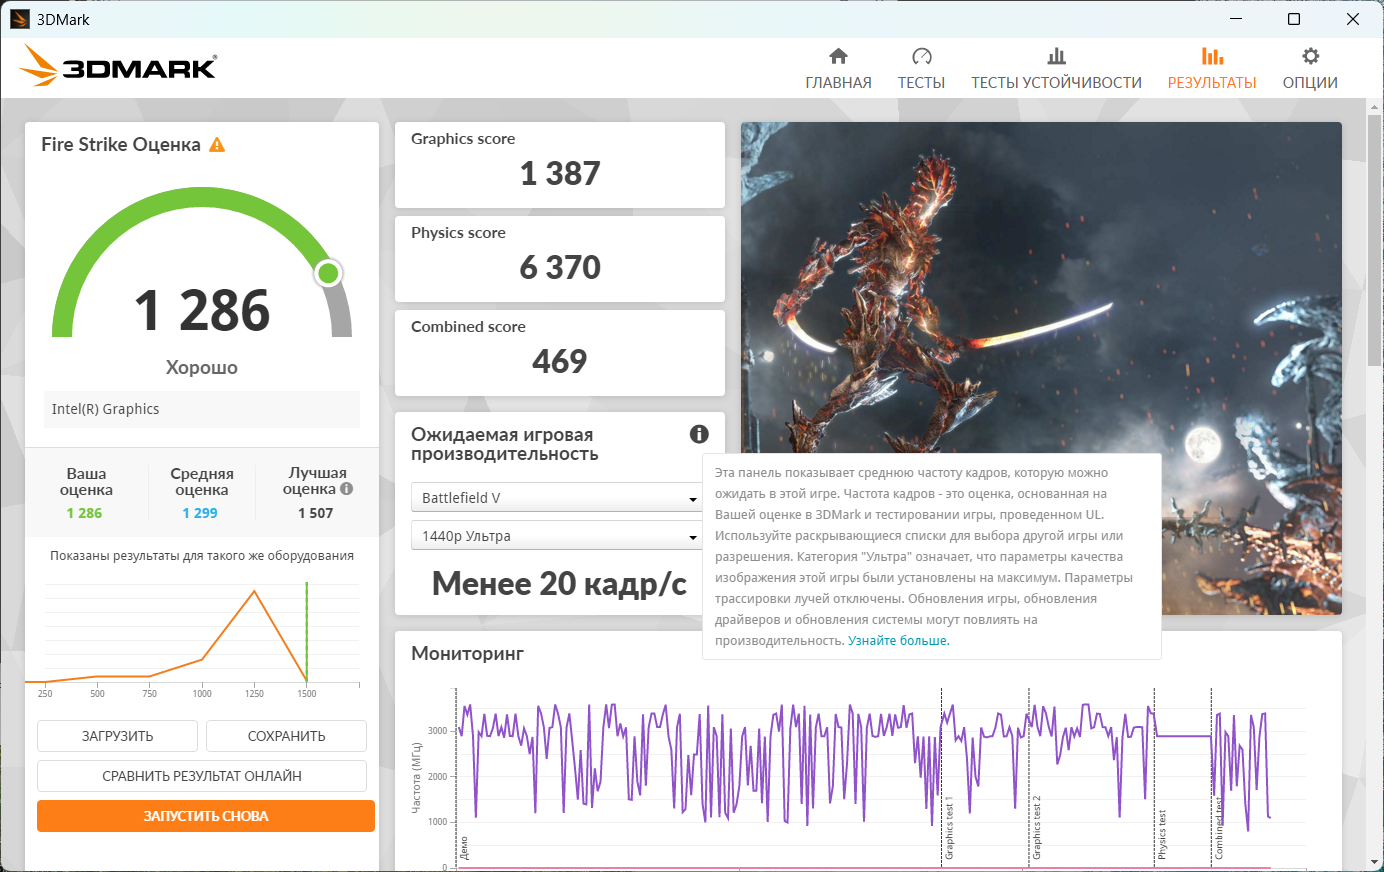Click the 3DMark logo in header
The width and height of the screenshot is (1384, 872).
point(118,67)
